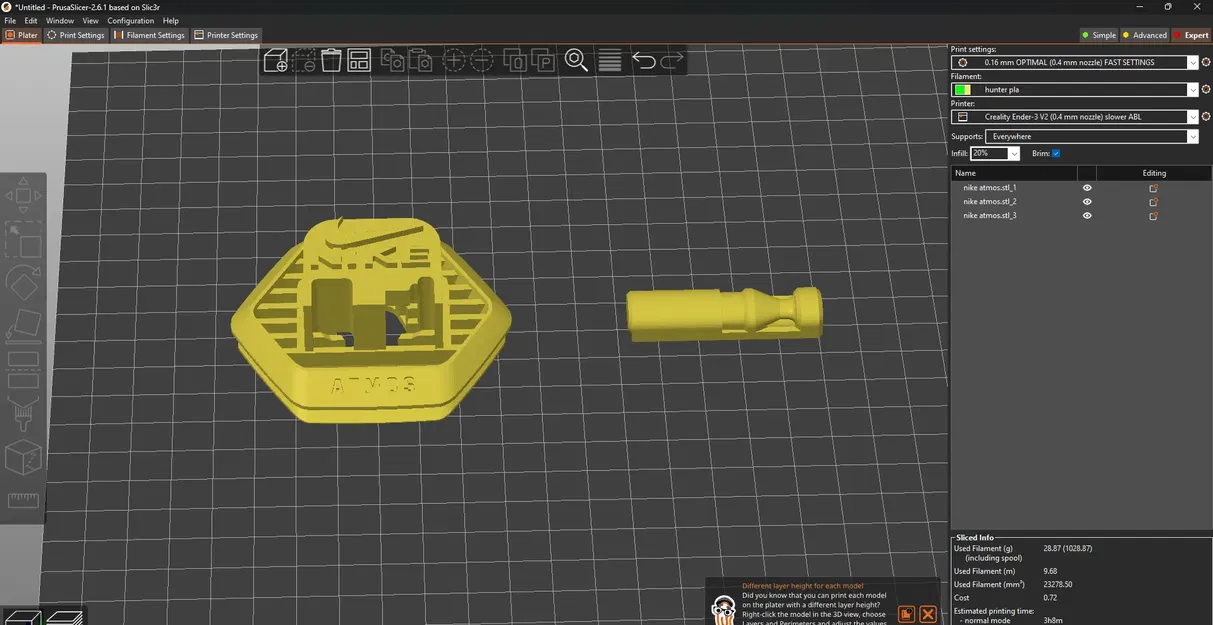The width and height of the screenshot is (1213, 625).
Task: Switch to Advanced mode
Action: (1144, 35)
